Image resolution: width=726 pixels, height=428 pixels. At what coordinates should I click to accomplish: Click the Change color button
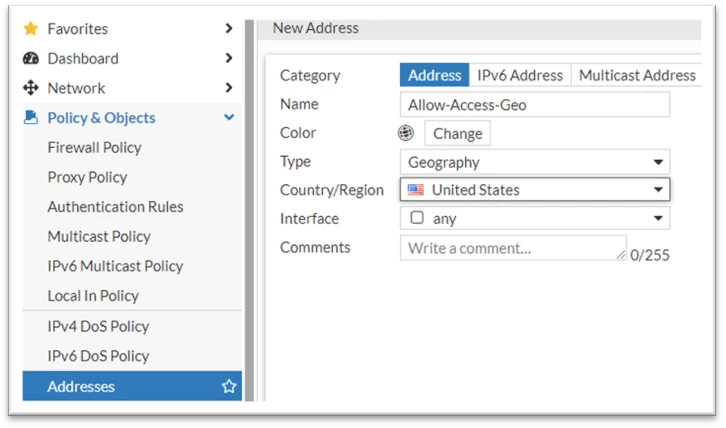(x=457, y=133)
